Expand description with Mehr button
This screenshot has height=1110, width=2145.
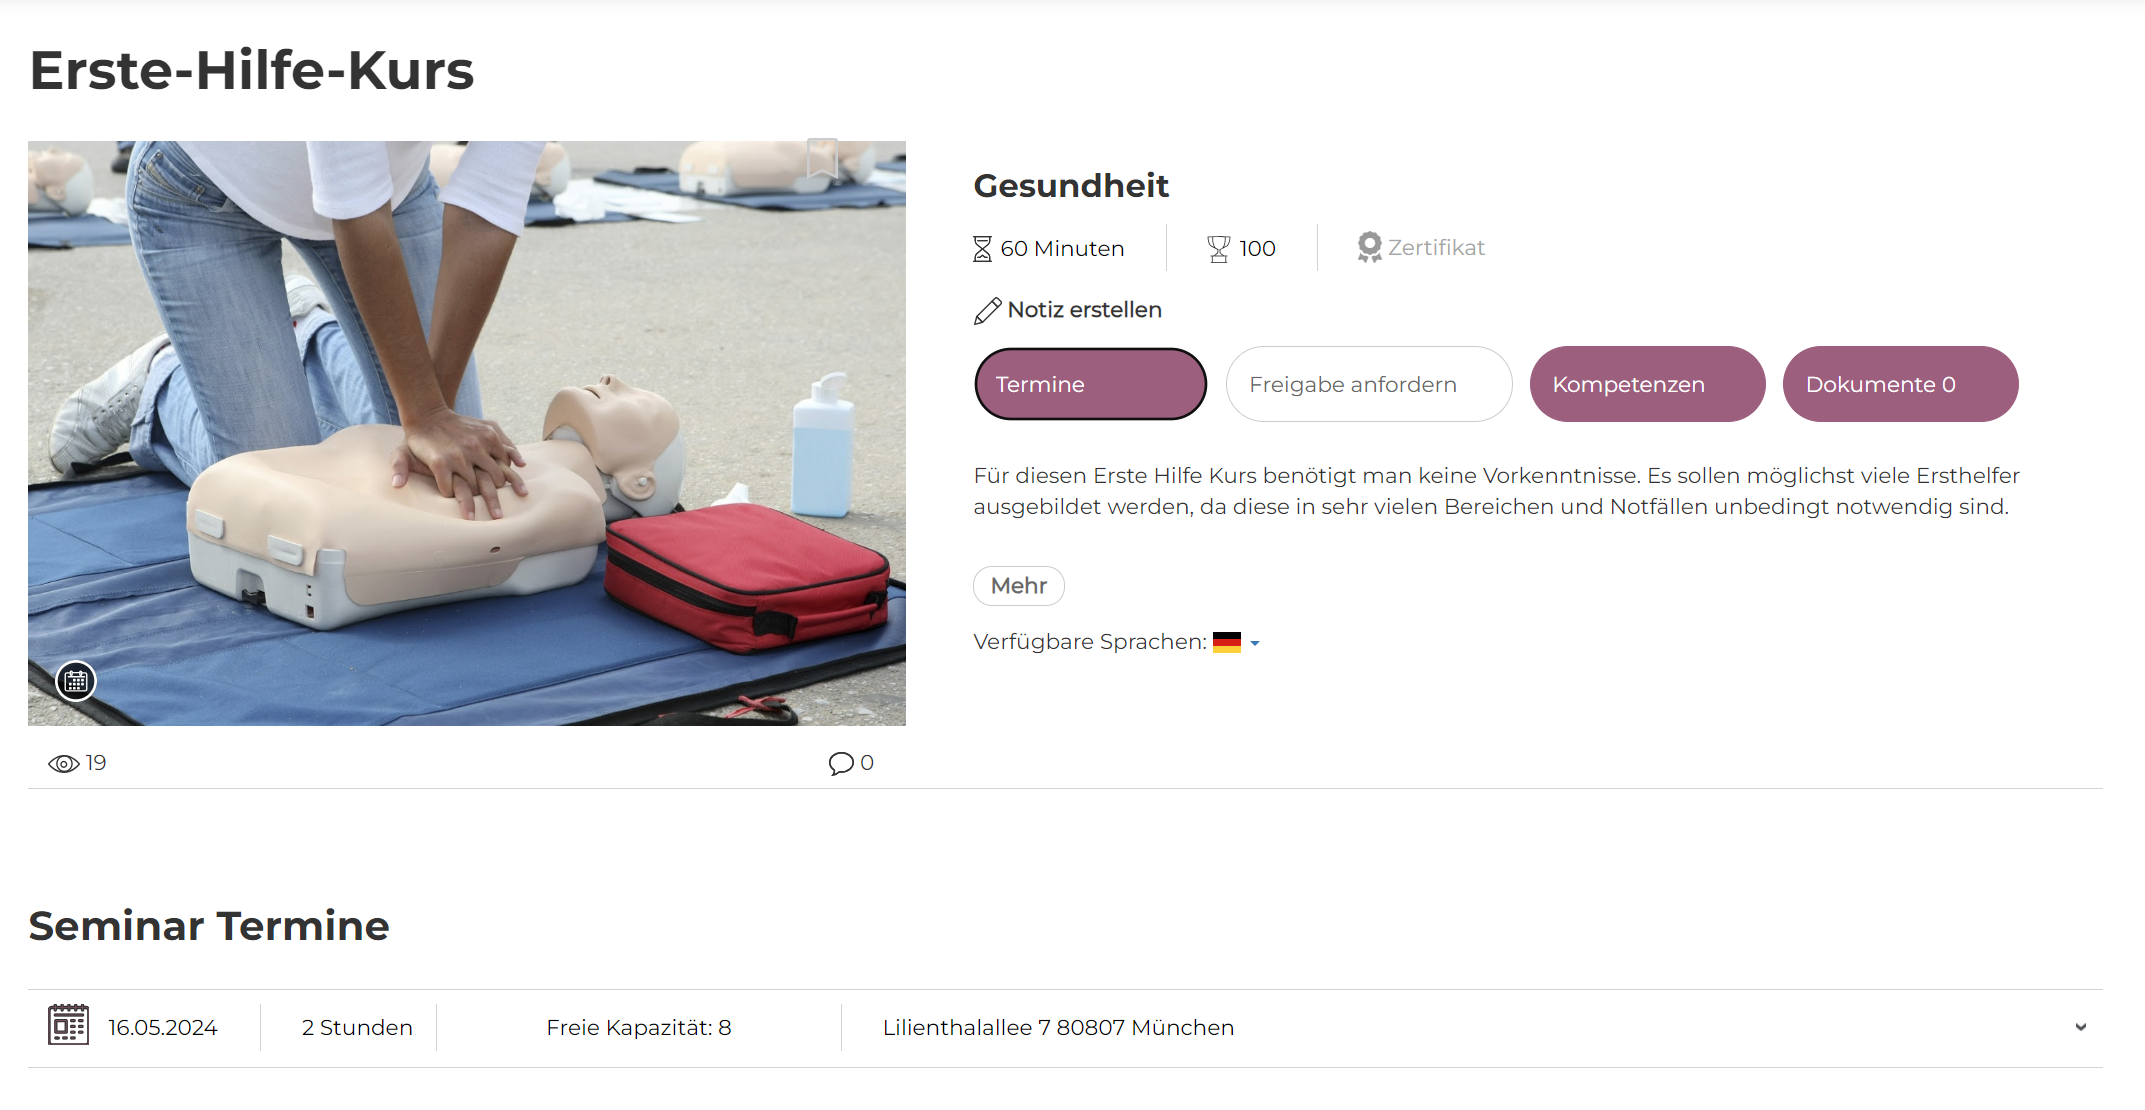(x=1019, y=586)
